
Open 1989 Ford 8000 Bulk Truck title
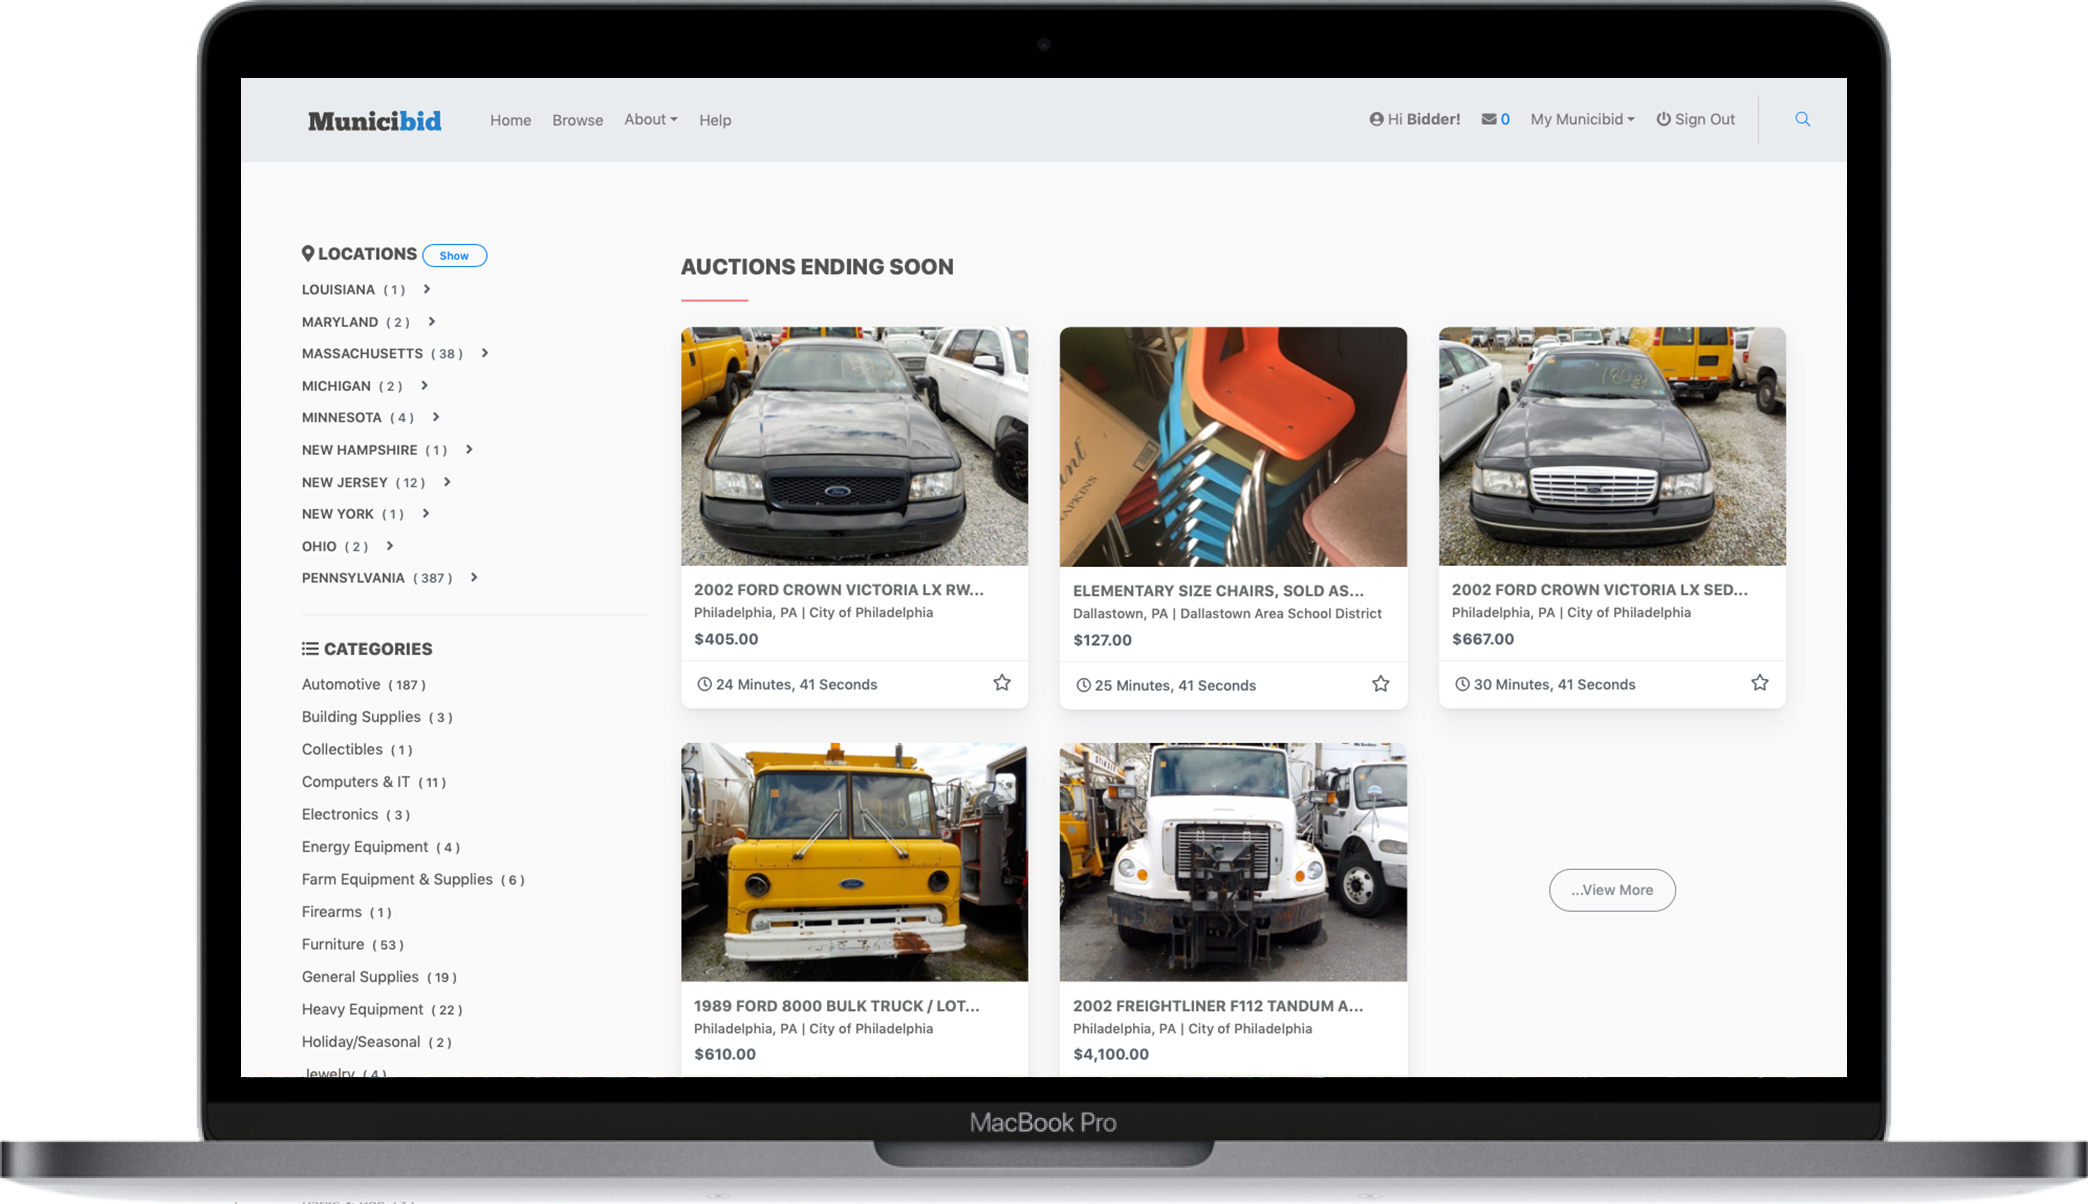(x=837, y=1005)
